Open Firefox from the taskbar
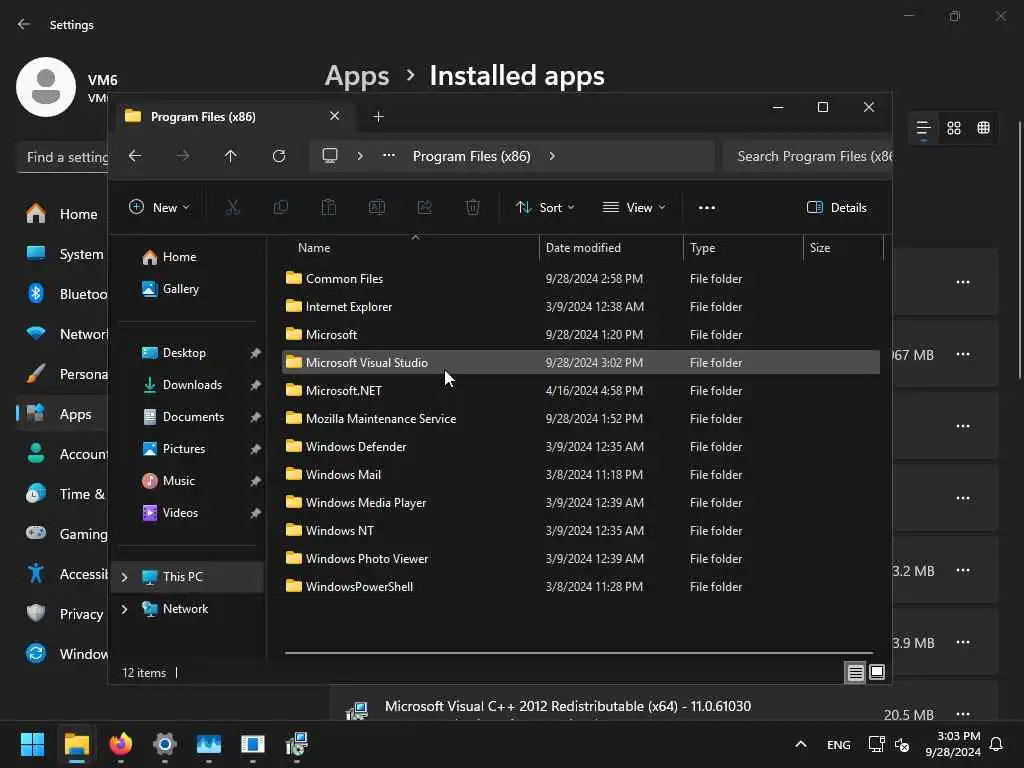 pyautogui.click(x=121, y=744)
